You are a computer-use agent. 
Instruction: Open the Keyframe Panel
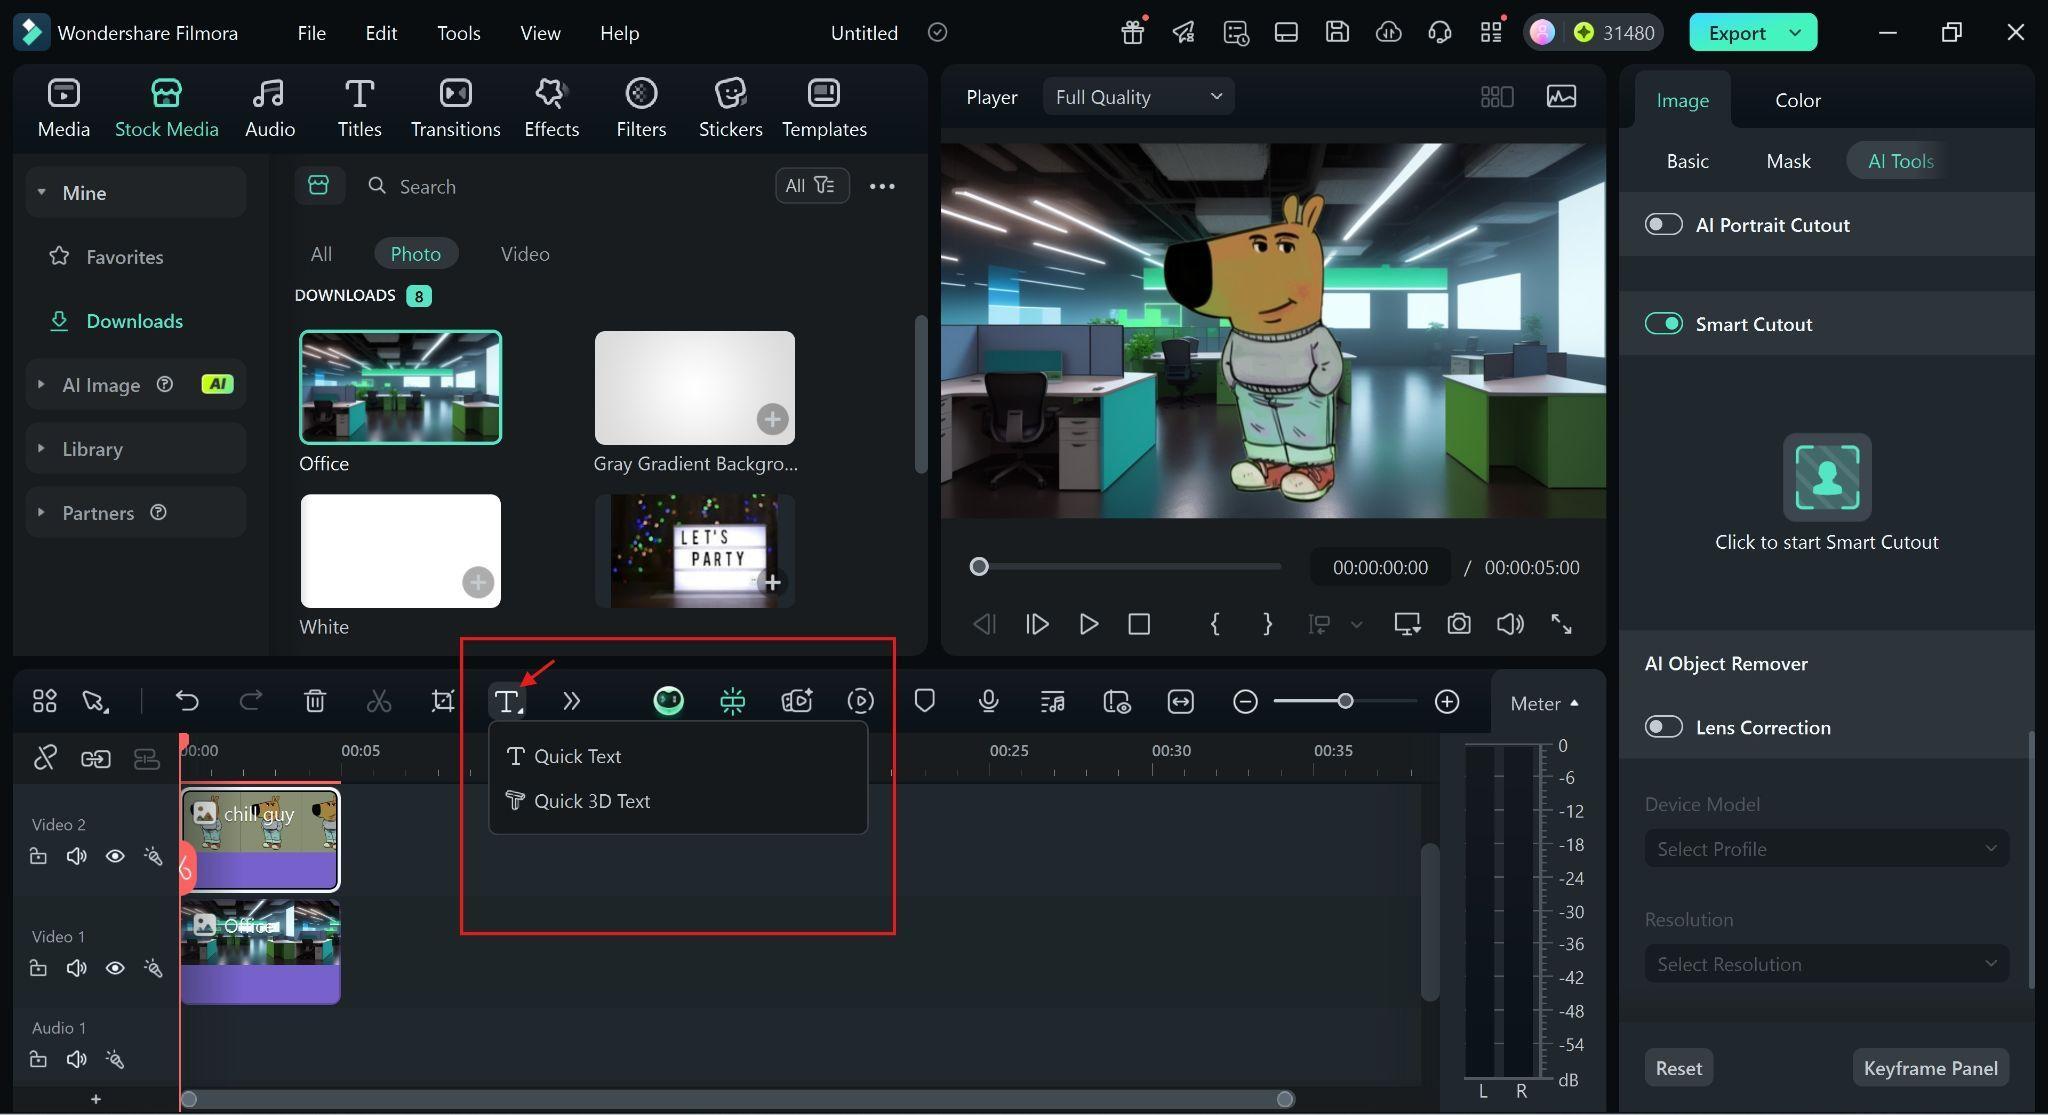[1930, 1068]
